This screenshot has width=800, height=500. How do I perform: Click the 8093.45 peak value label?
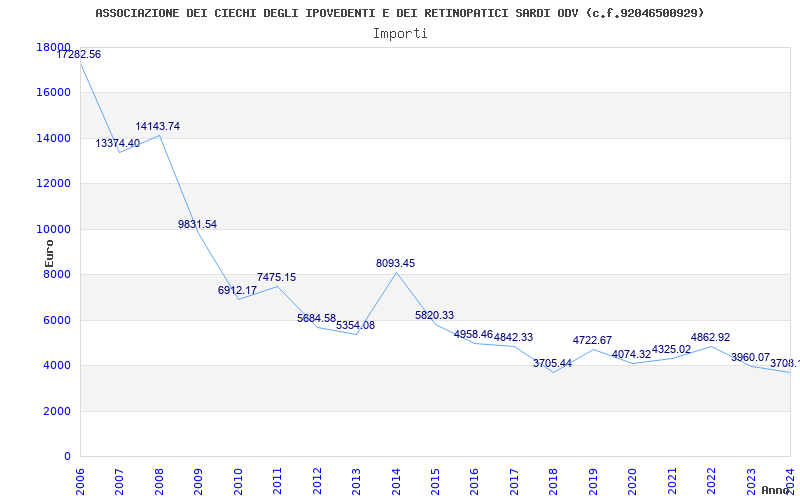(x=395, y=264)
